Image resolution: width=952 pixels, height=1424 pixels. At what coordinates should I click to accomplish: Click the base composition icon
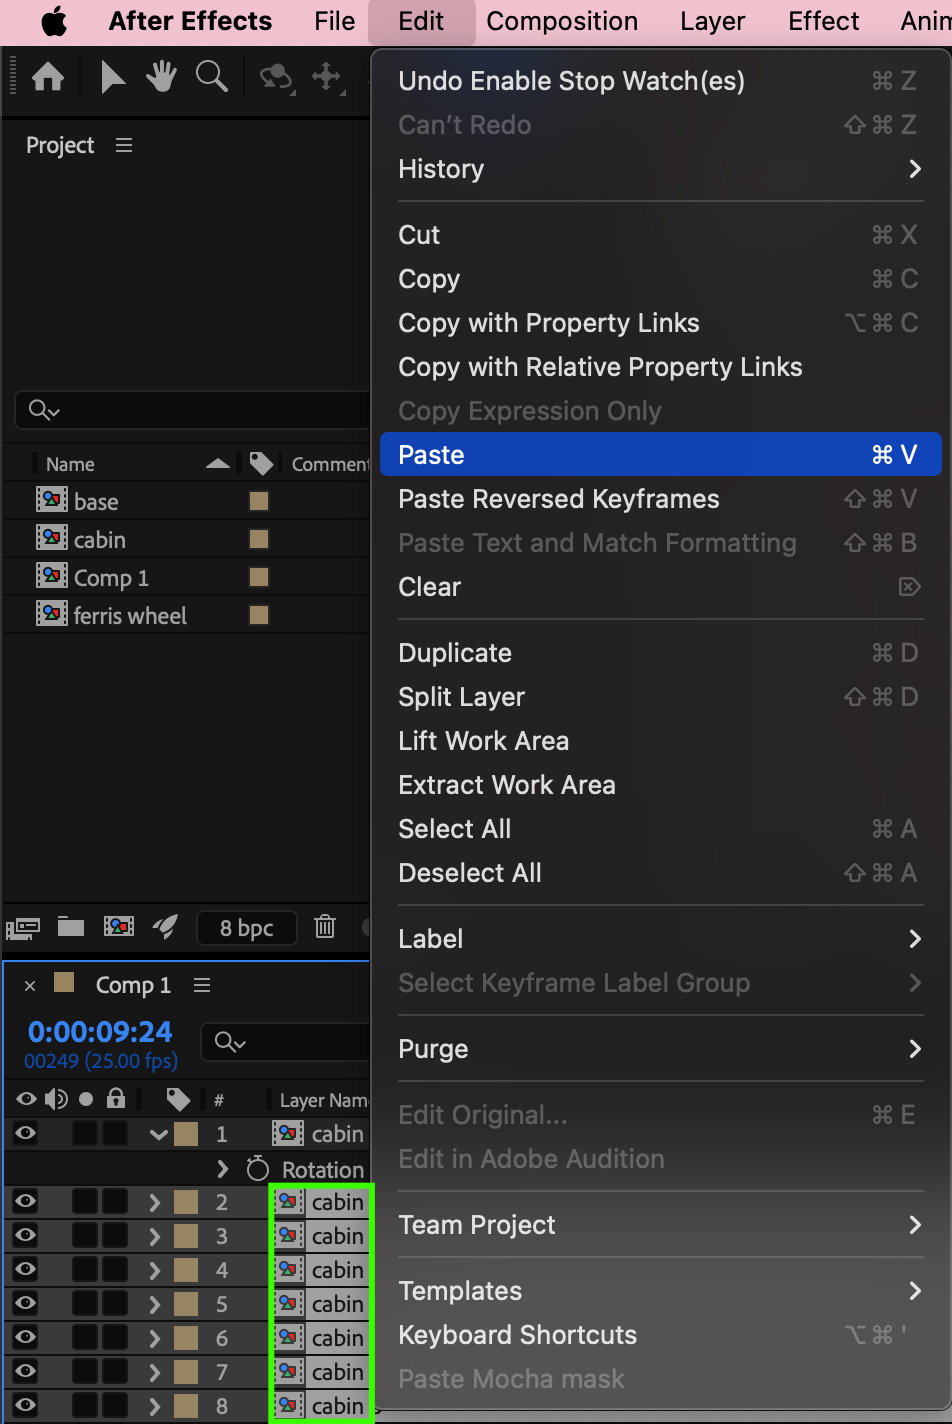[52, 501]
